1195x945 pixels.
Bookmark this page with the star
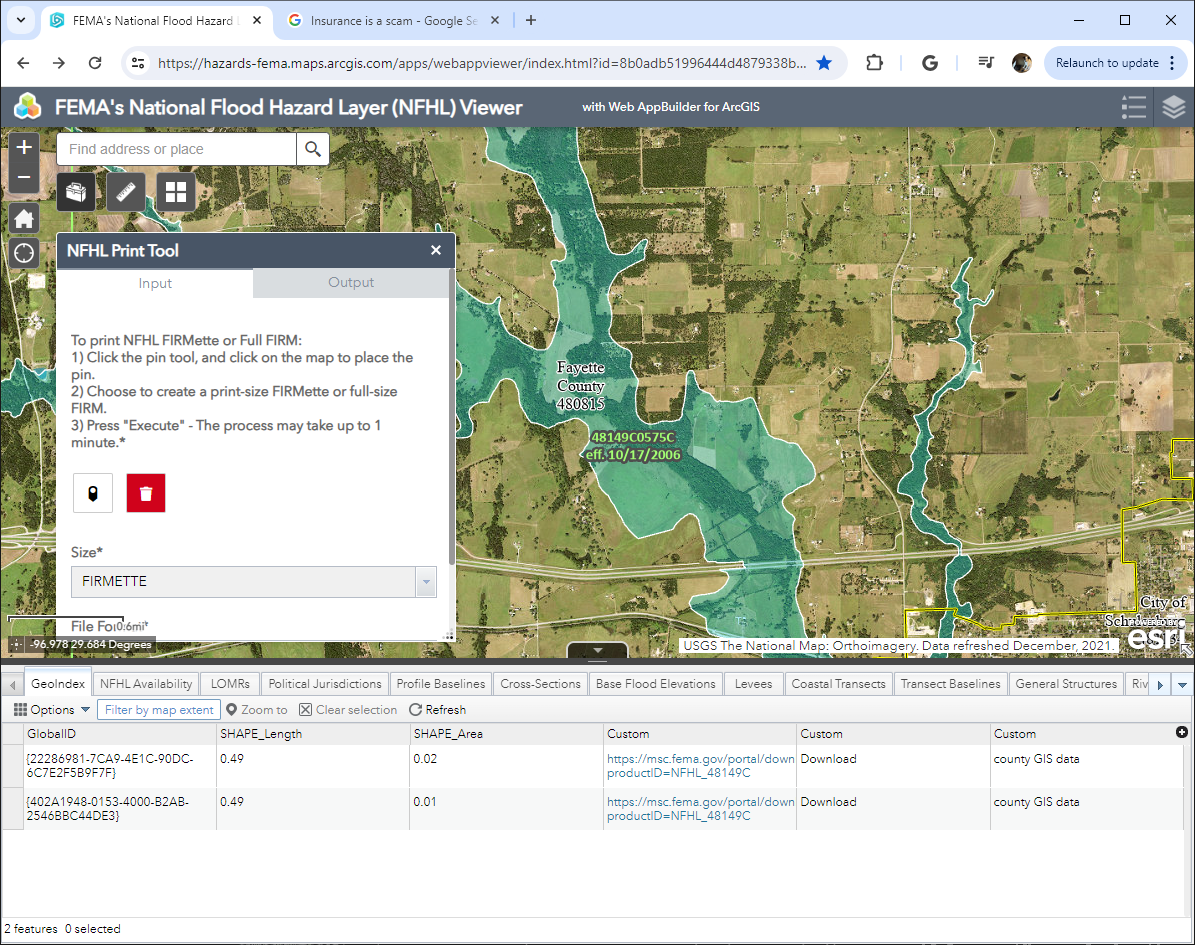[x=824, y=63]
